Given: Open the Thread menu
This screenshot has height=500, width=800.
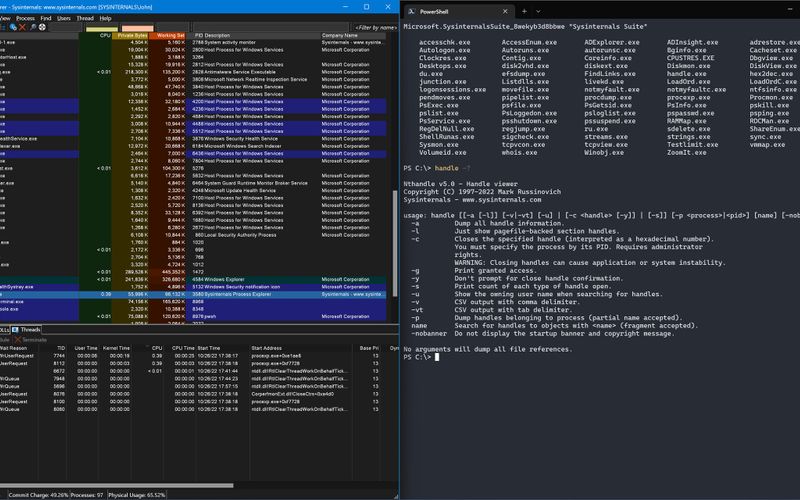Looking at the screenshot, I should [x=84, y=18].
